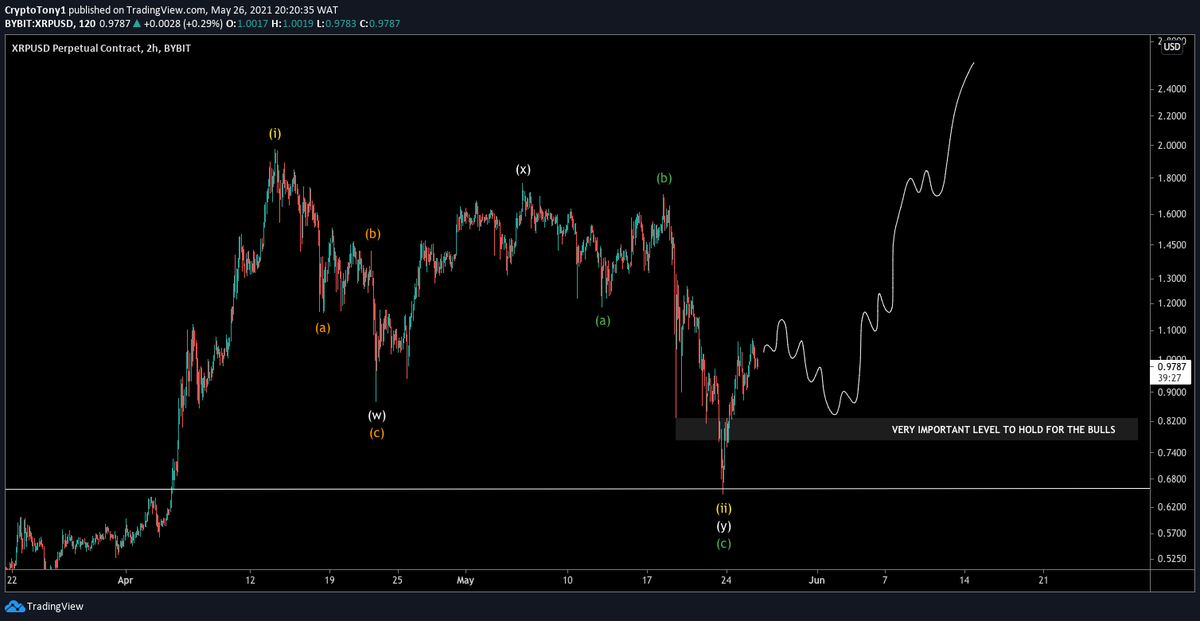
Task: Click the 1.4500 price axis label
Action: pyautogui.click(x=1173, y=245)
